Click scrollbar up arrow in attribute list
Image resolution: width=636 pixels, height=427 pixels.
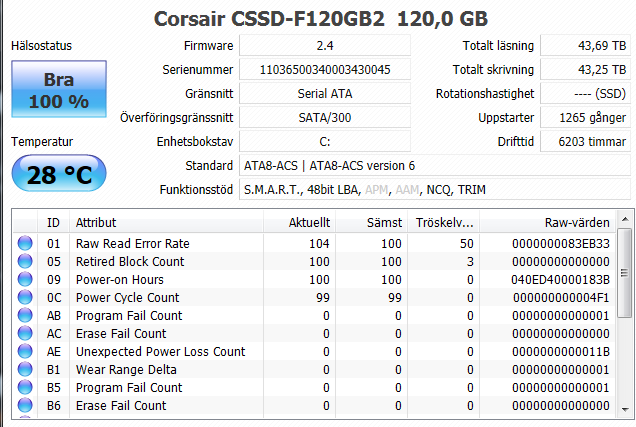click(625, 221)
